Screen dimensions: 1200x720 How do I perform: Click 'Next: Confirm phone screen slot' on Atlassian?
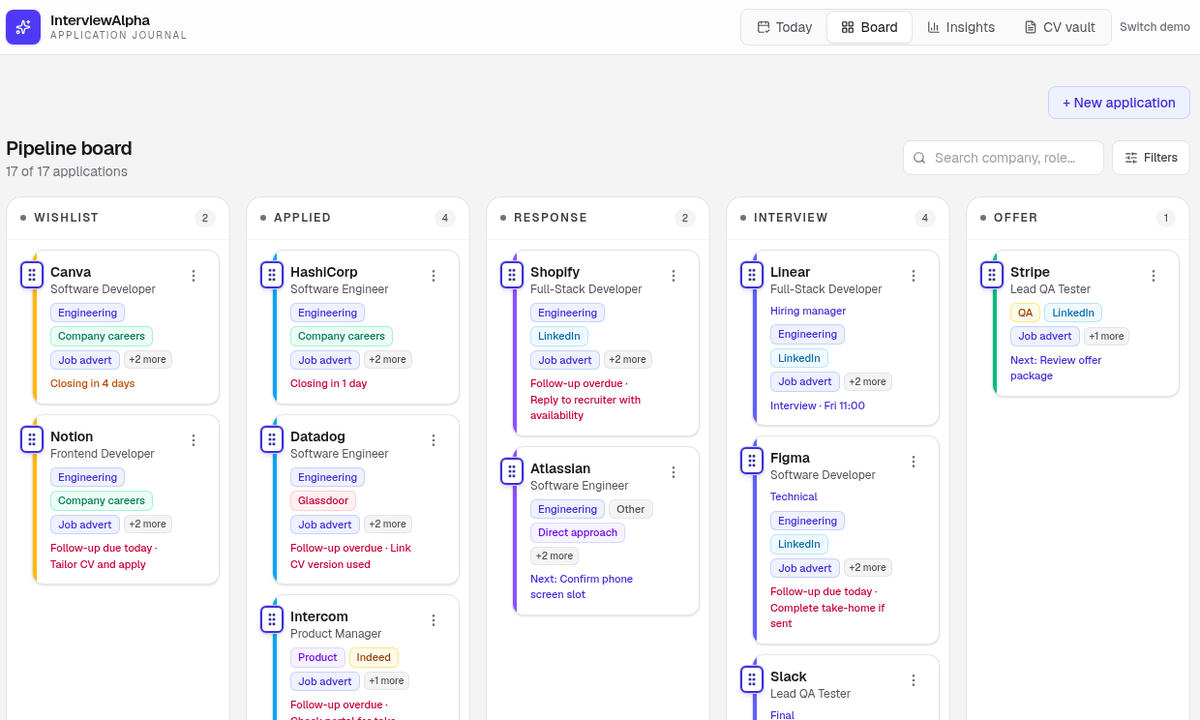coord(581,587)
